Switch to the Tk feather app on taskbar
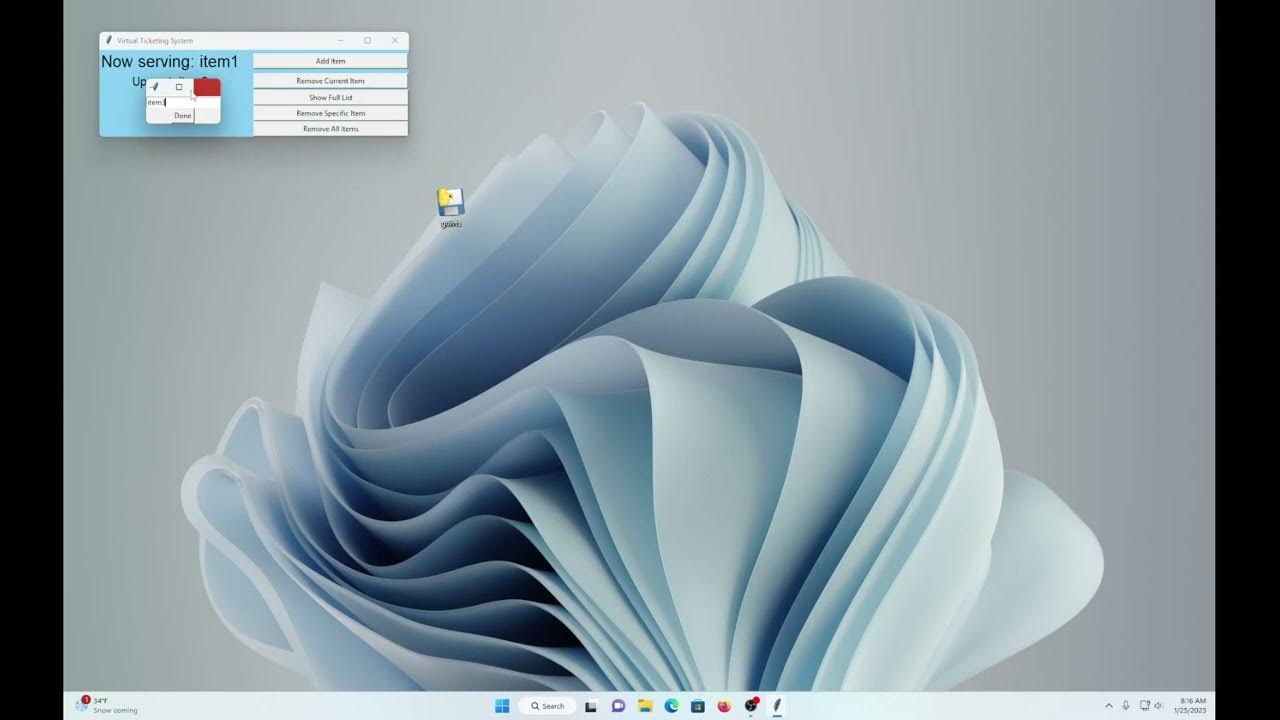 pos(777,706)
